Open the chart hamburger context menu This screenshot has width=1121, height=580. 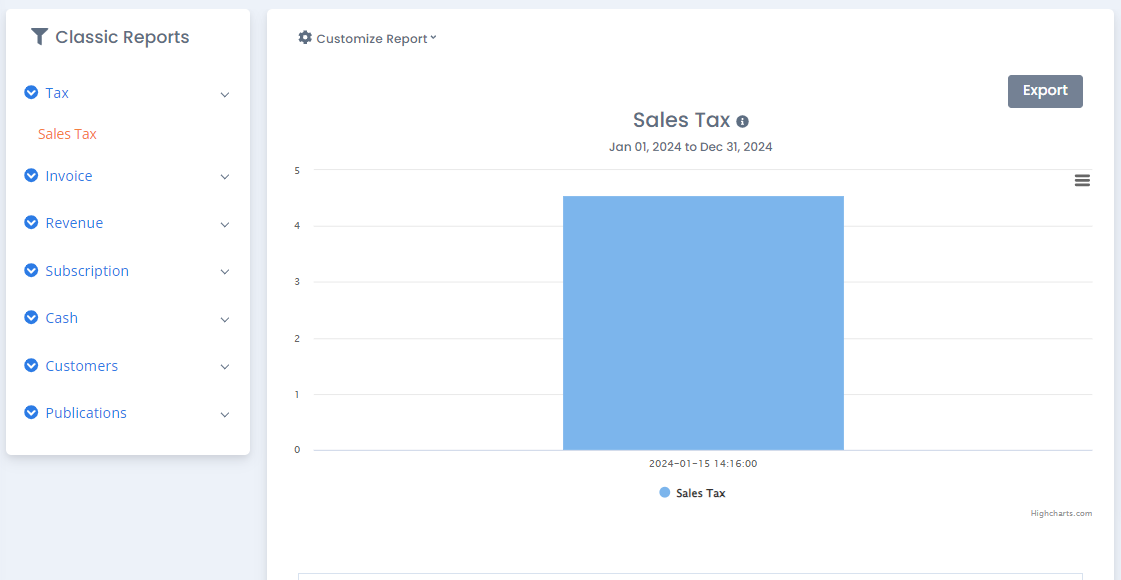tap(1082, 180)
